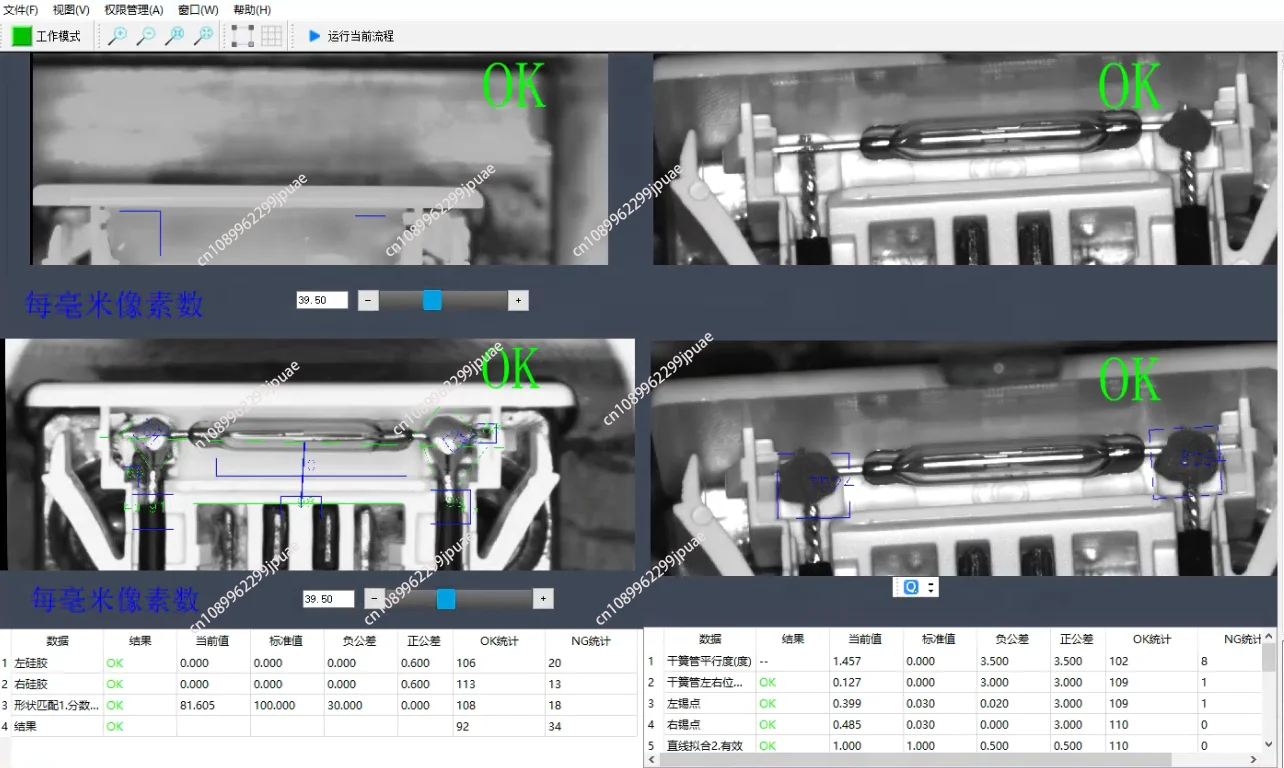The width and height of the screenshot is (1284, 768).
Task: Click the left table's 数据 column header
Action: (57, 641)
